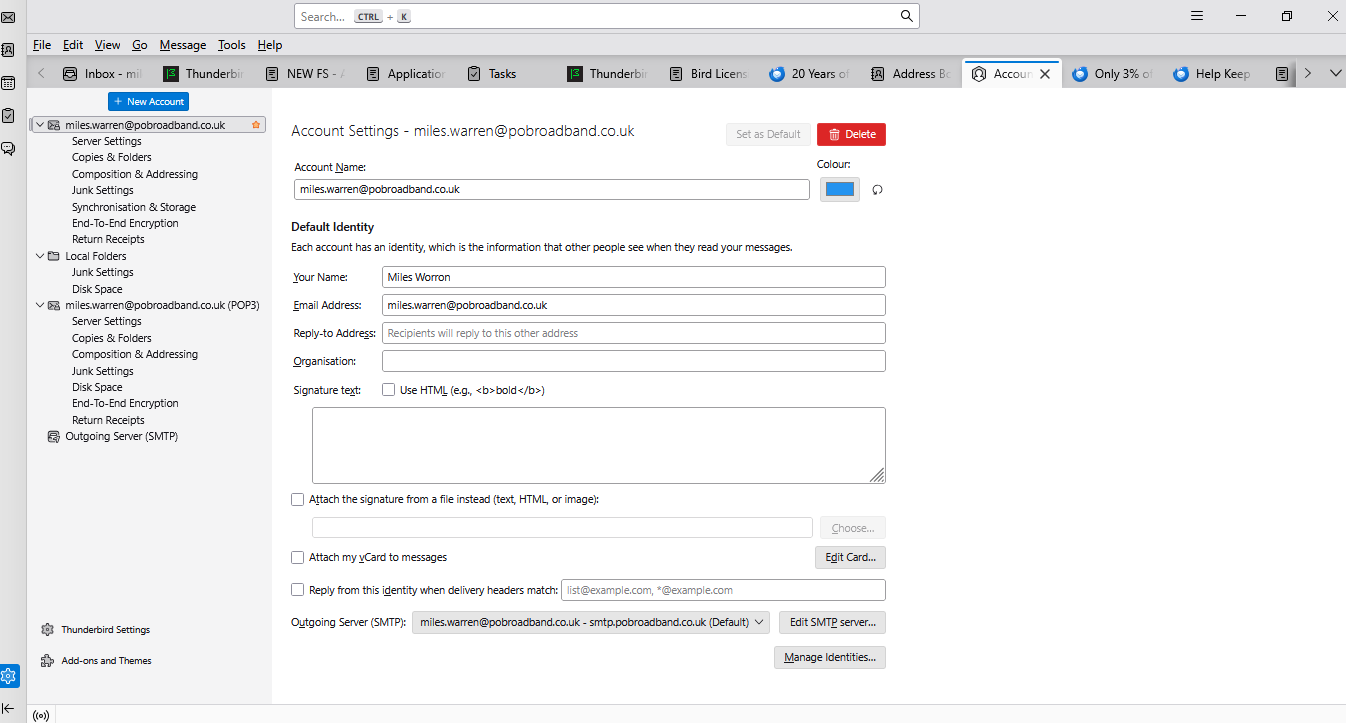Select Synchronisation & Storage settings

tap(134, 207)
